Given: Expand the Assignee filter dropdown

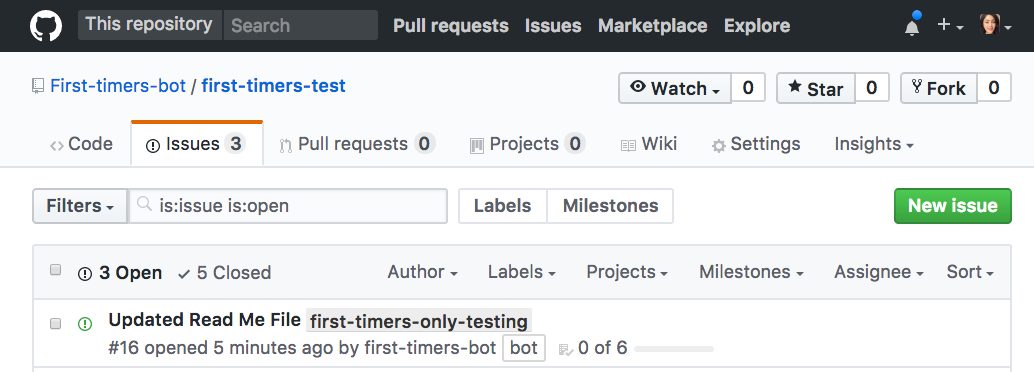Looking at the screenshot, I should (878, 272).
